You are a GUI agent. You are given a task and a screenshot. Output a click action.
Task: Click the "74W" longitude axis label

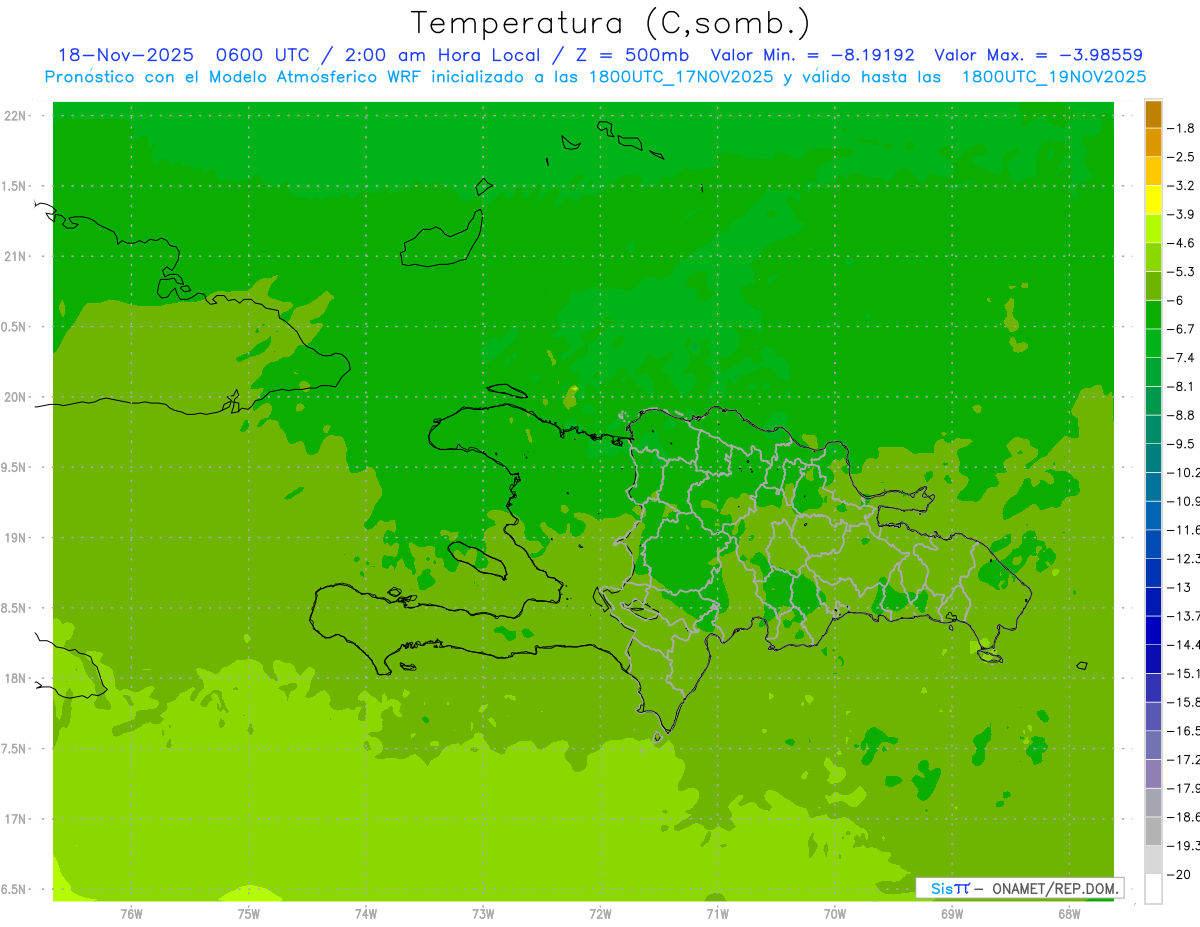point(365,912)
